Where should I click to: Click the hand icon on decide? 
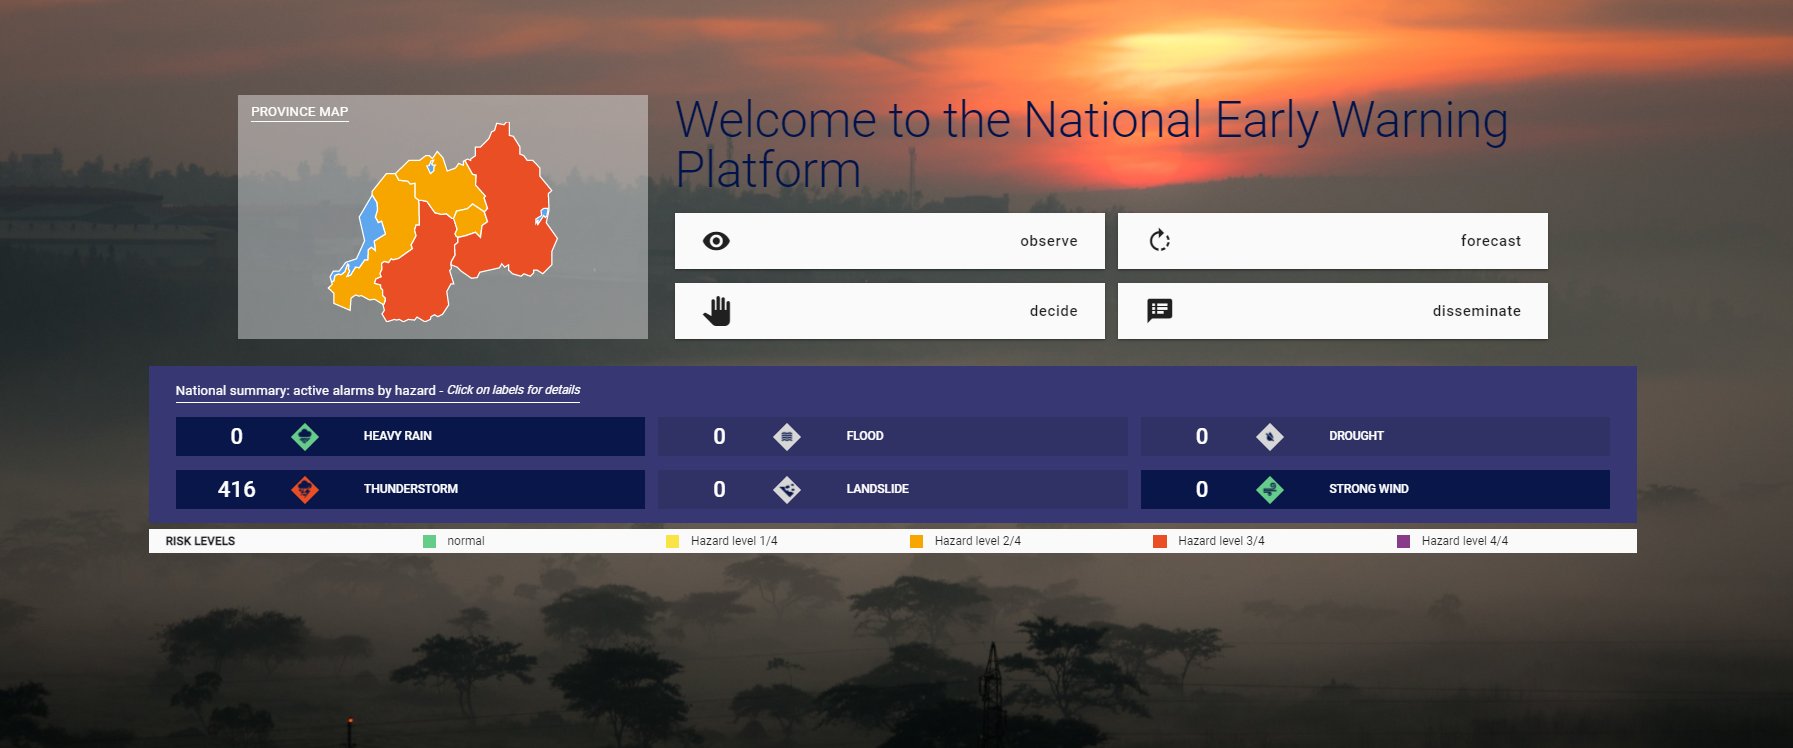[x=717, y=311]
